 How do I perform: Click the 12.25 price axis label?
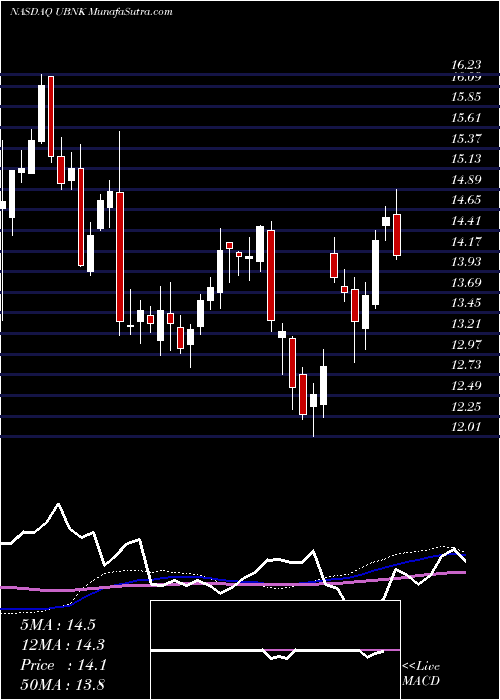point(466,407)
